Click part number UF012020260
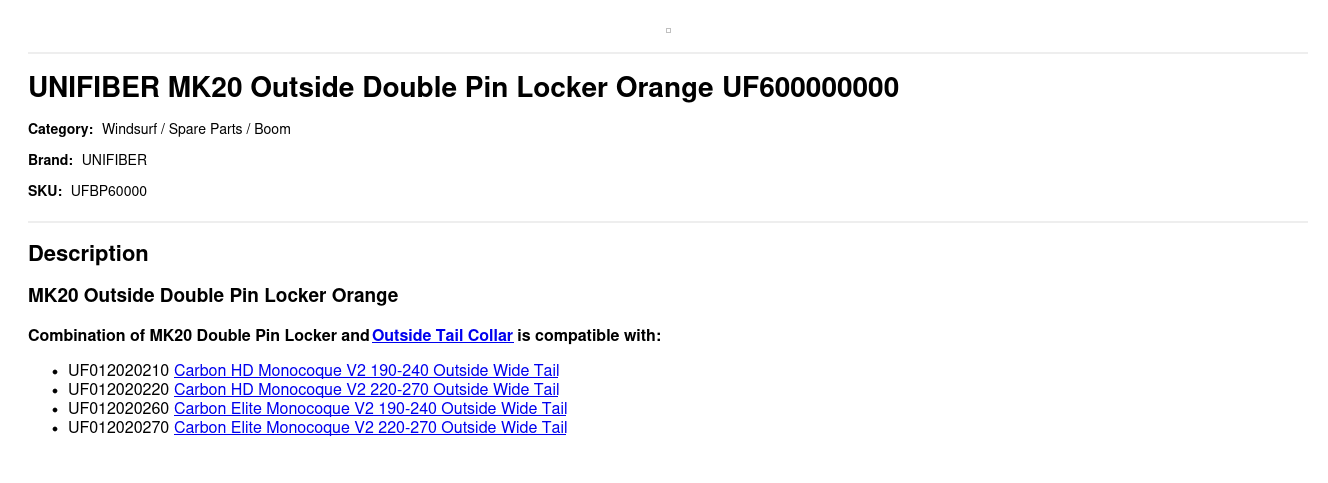Screen dimensions: 1328x483 click(119, 409)
